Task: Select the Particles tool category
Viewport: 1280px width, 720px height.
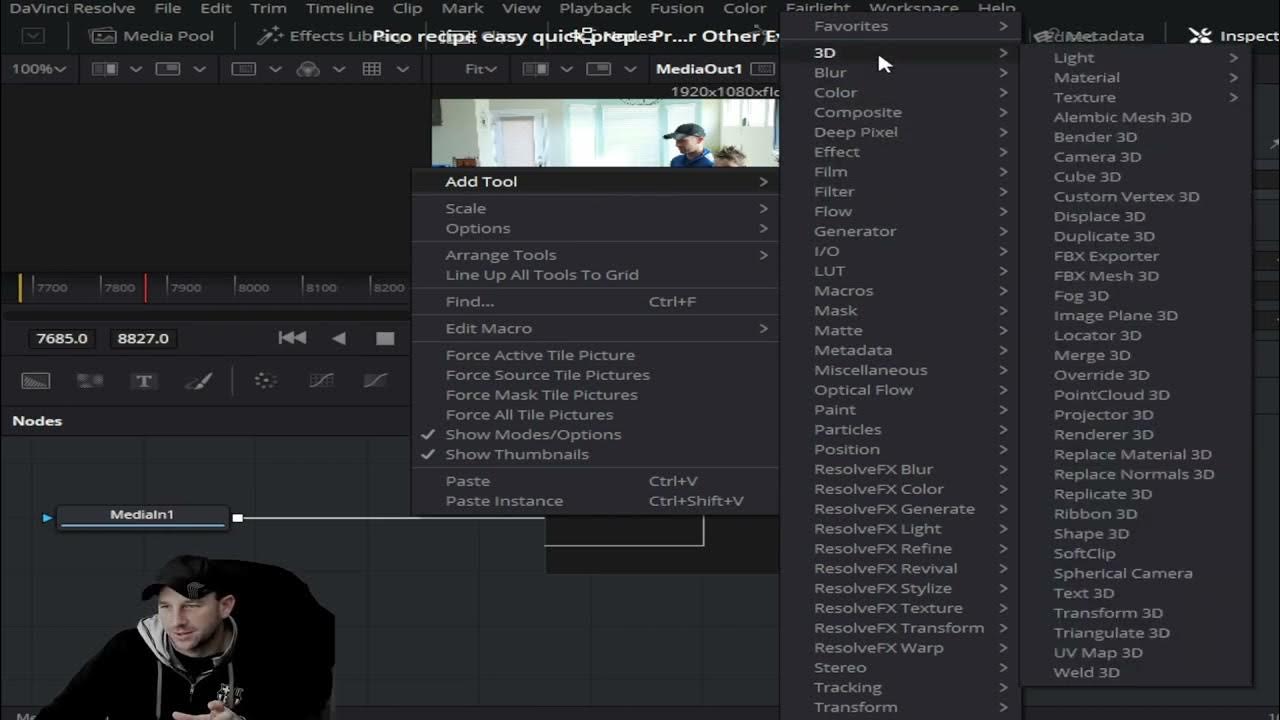Action: tap(900, 429)
